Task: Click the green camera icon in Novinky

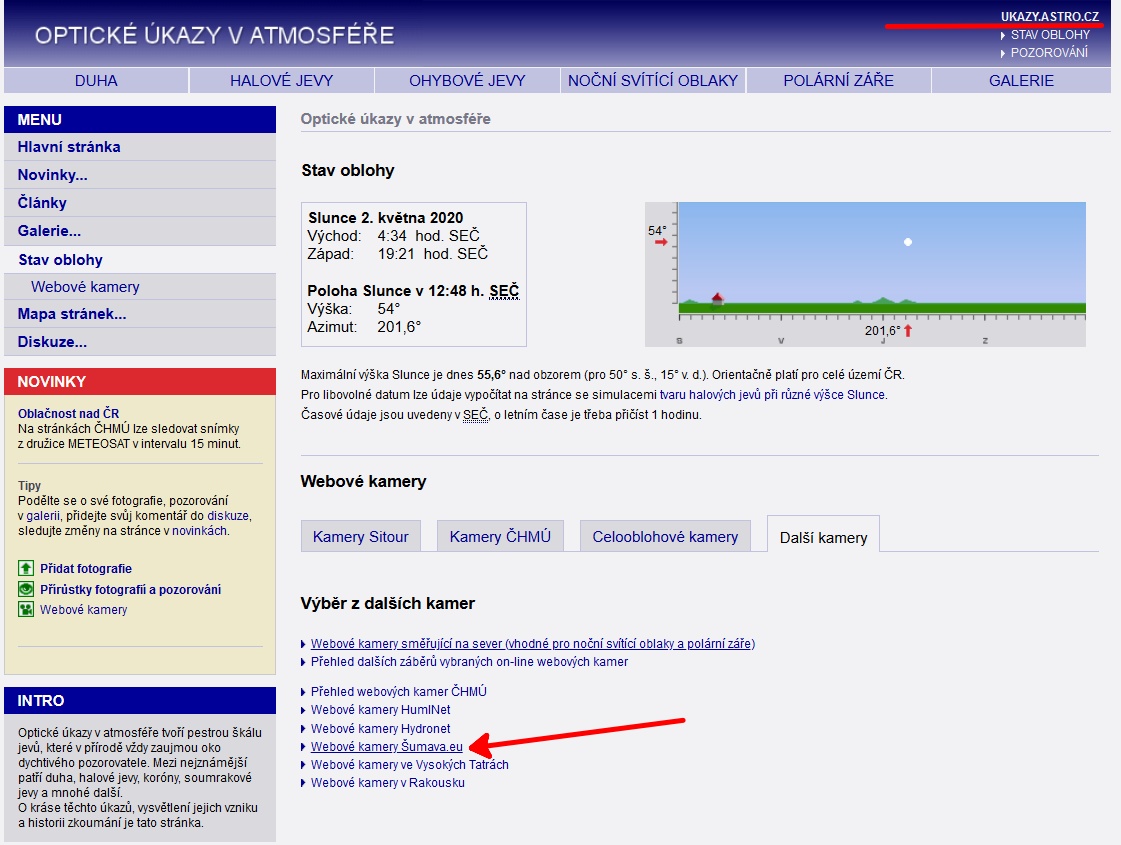Action: click(x=26, y=609)
